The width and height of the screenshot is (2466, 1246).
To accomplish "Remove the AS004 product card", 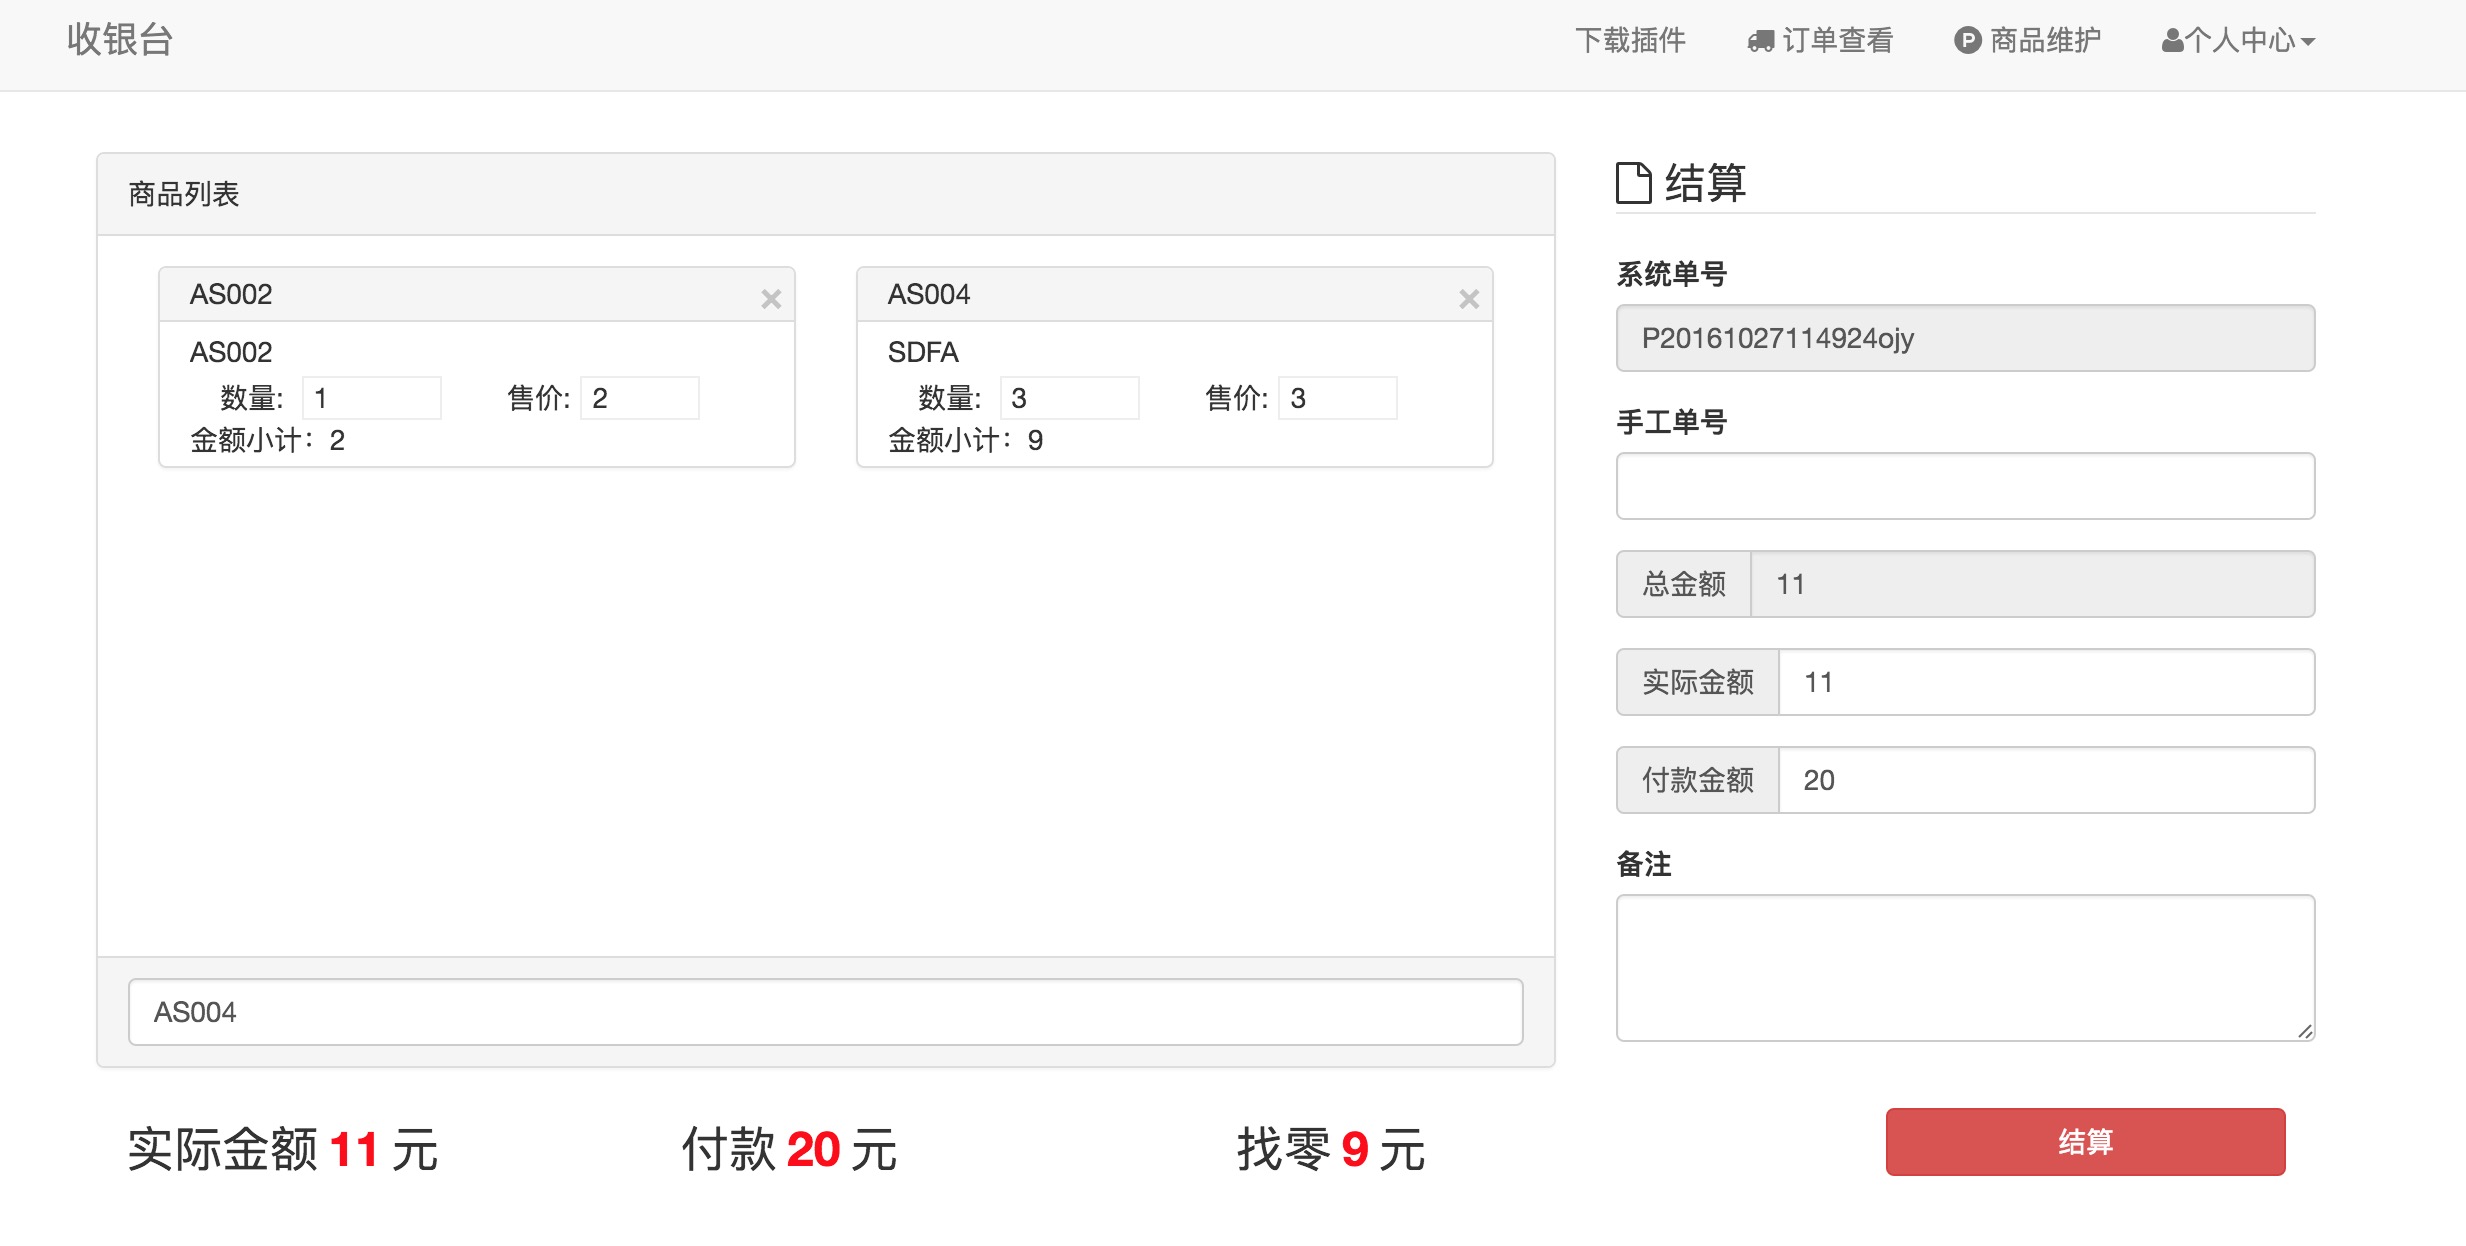I will 1469,298.
